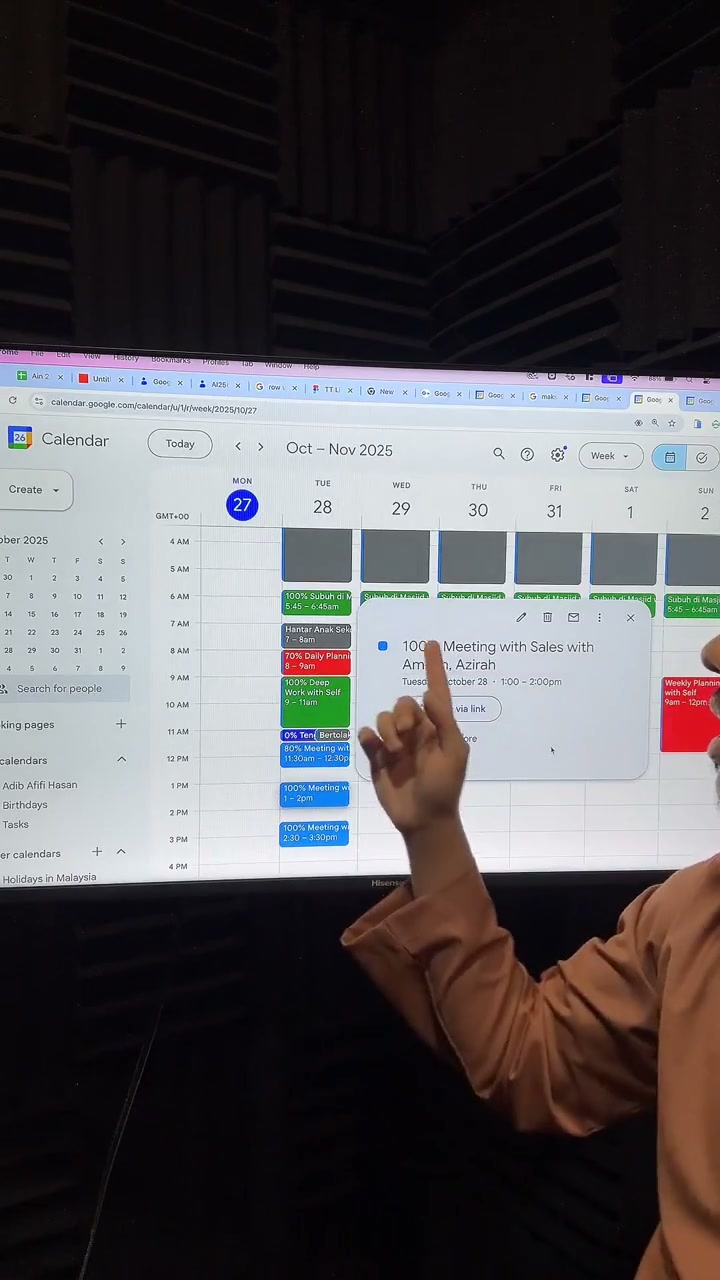
Task: Switch to the Untitled browser tab
Action: pyautogui.click(x=100, y=379)
